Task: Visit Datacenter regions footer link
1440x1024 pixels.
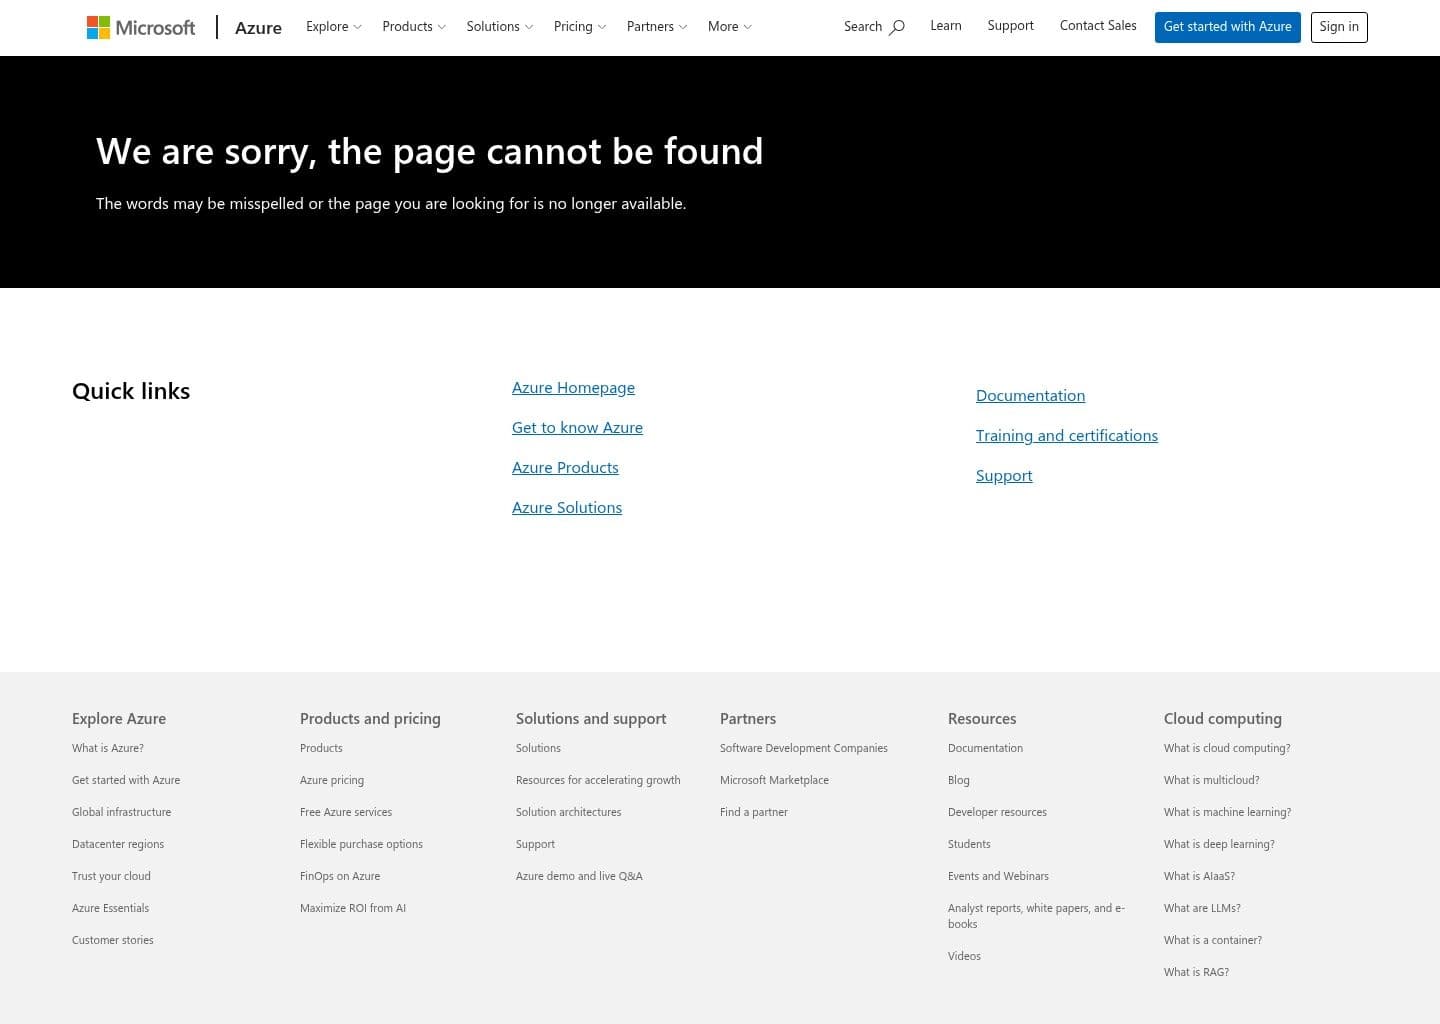Action: (x=118, y=844)
